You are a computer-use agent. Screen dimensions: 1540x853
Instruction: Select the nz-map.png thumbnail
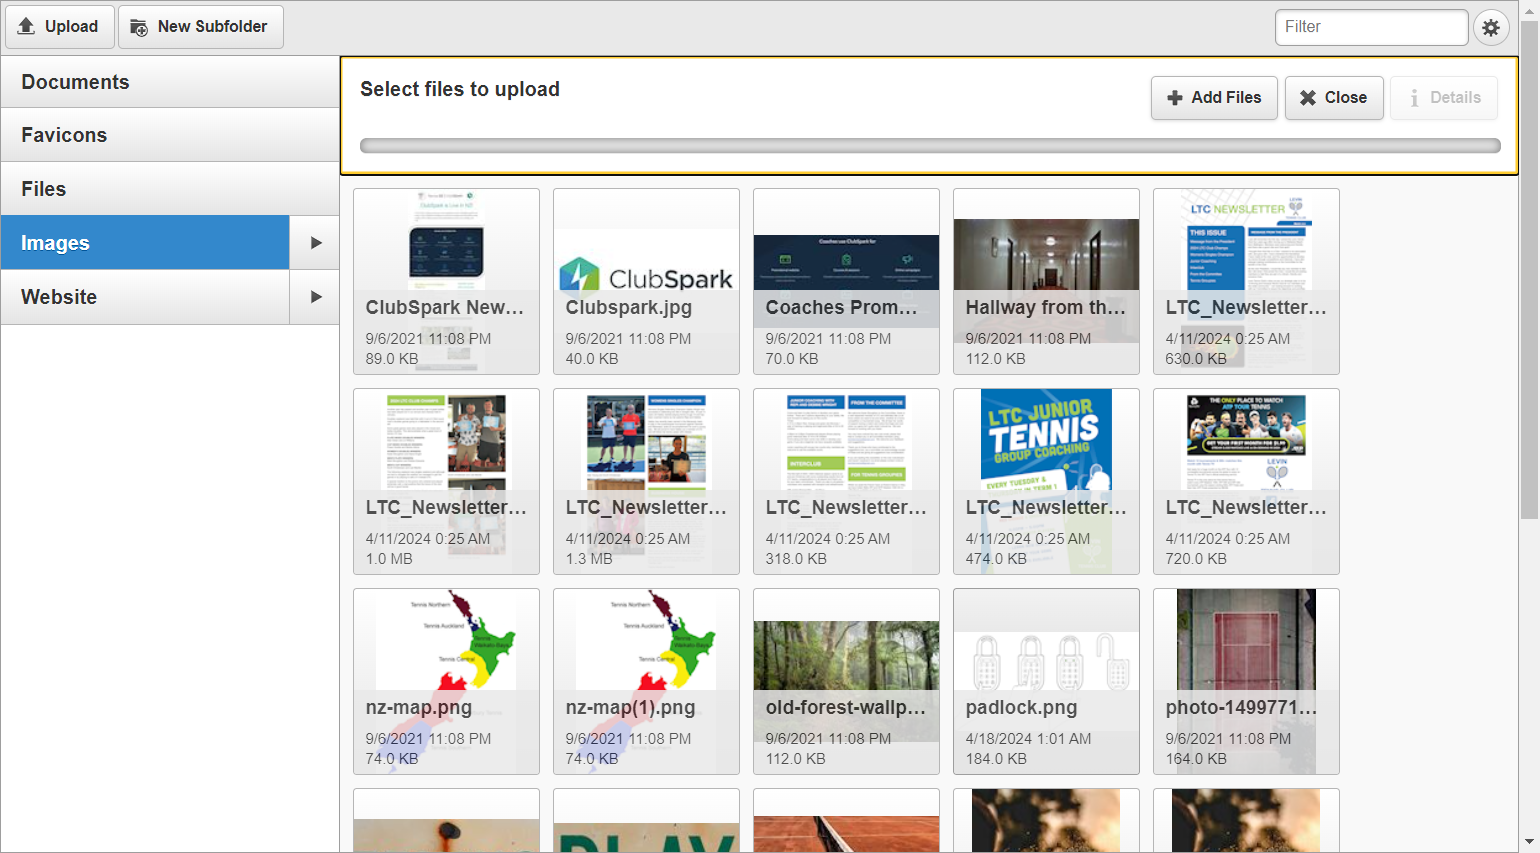point(446,682)
